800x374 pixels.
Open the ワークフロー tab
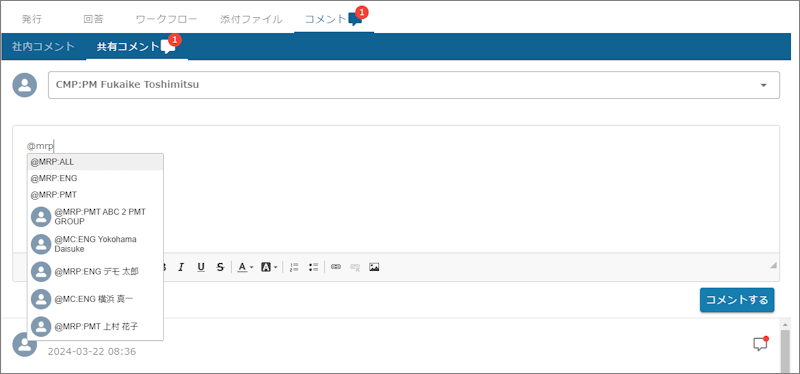(166, 19)
